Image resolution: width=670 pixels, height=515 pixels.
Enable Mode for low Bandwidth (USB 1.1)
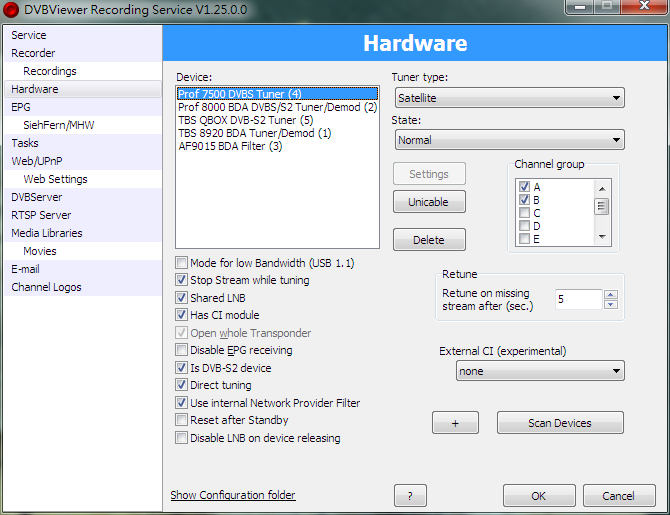tap(181, 262)
